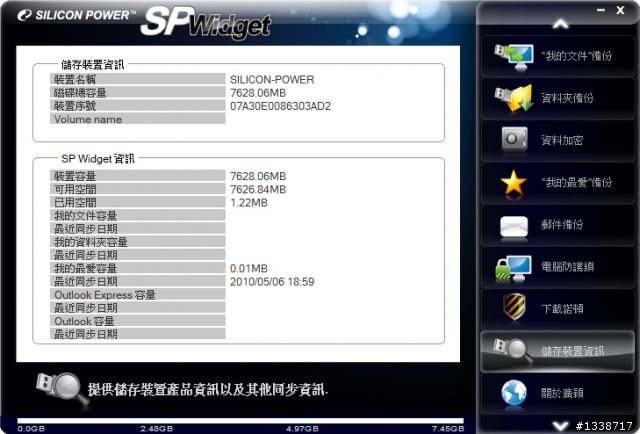The image size is (640, 434).
Task: Click free space value 7626.84MB
Action: (x=258, y=189)
